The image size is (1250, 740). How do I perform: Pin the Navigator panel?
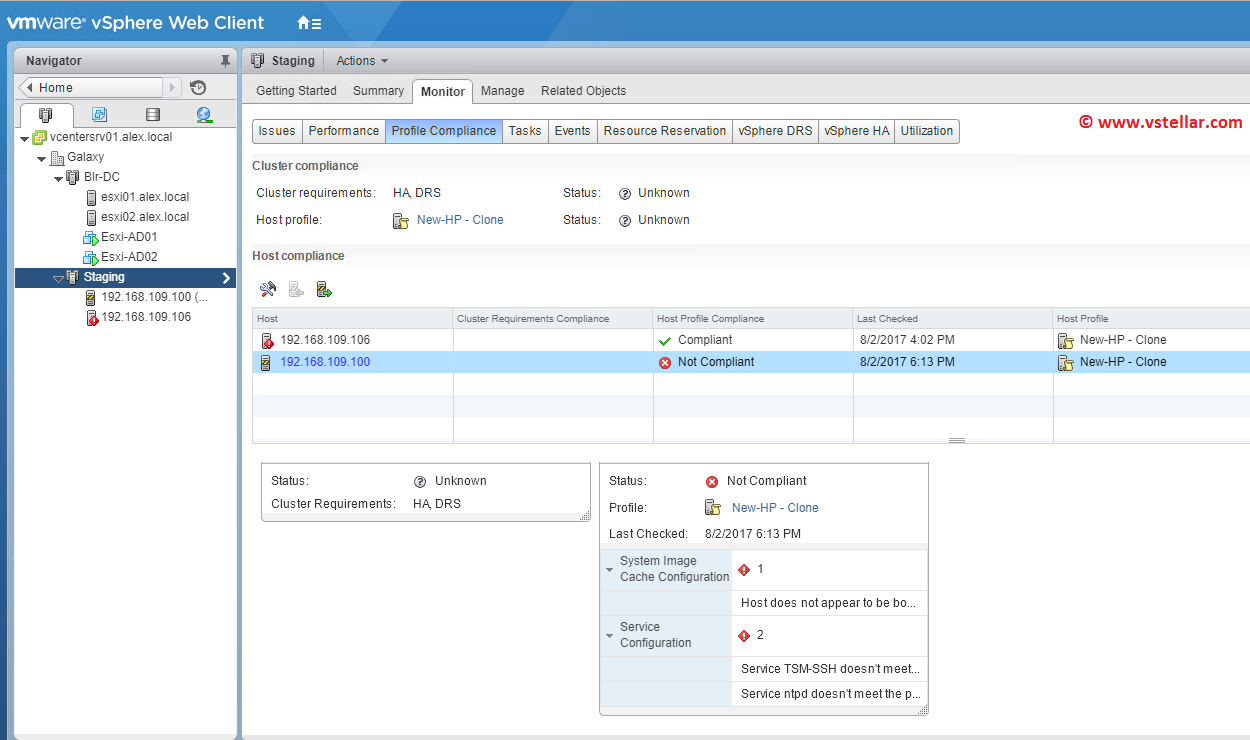point(225,61)
